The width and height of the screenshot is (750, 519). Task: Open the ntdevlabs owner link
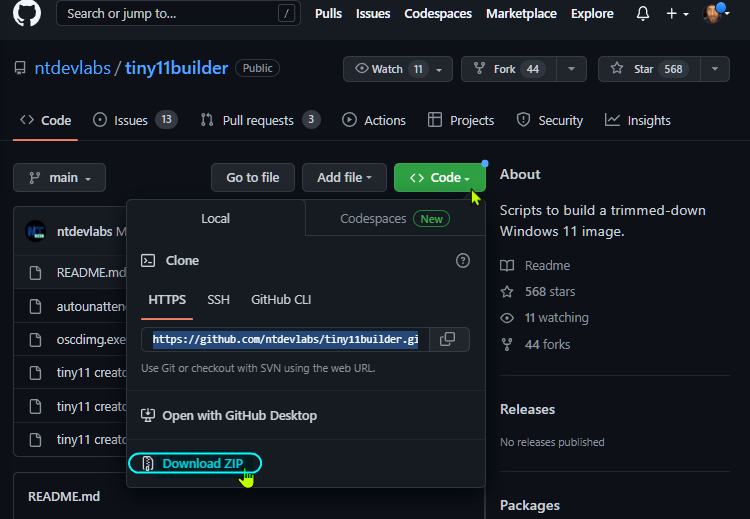[73, 68]
